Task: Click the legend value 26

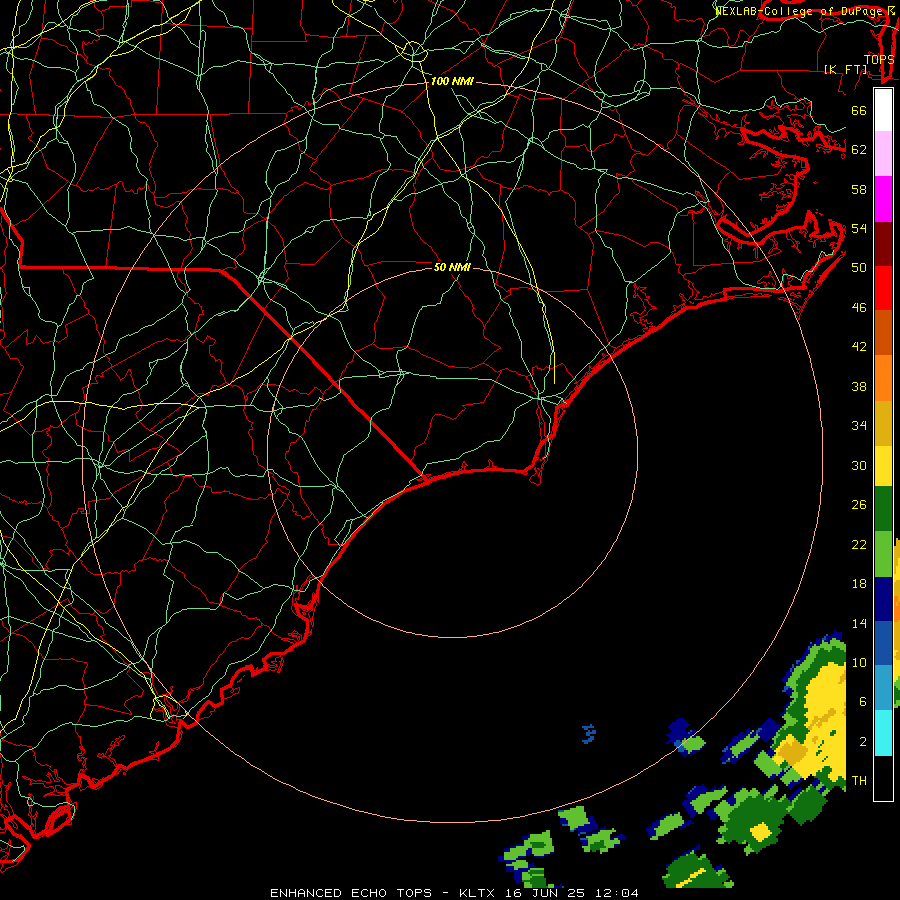Action: tap(859, 505)
